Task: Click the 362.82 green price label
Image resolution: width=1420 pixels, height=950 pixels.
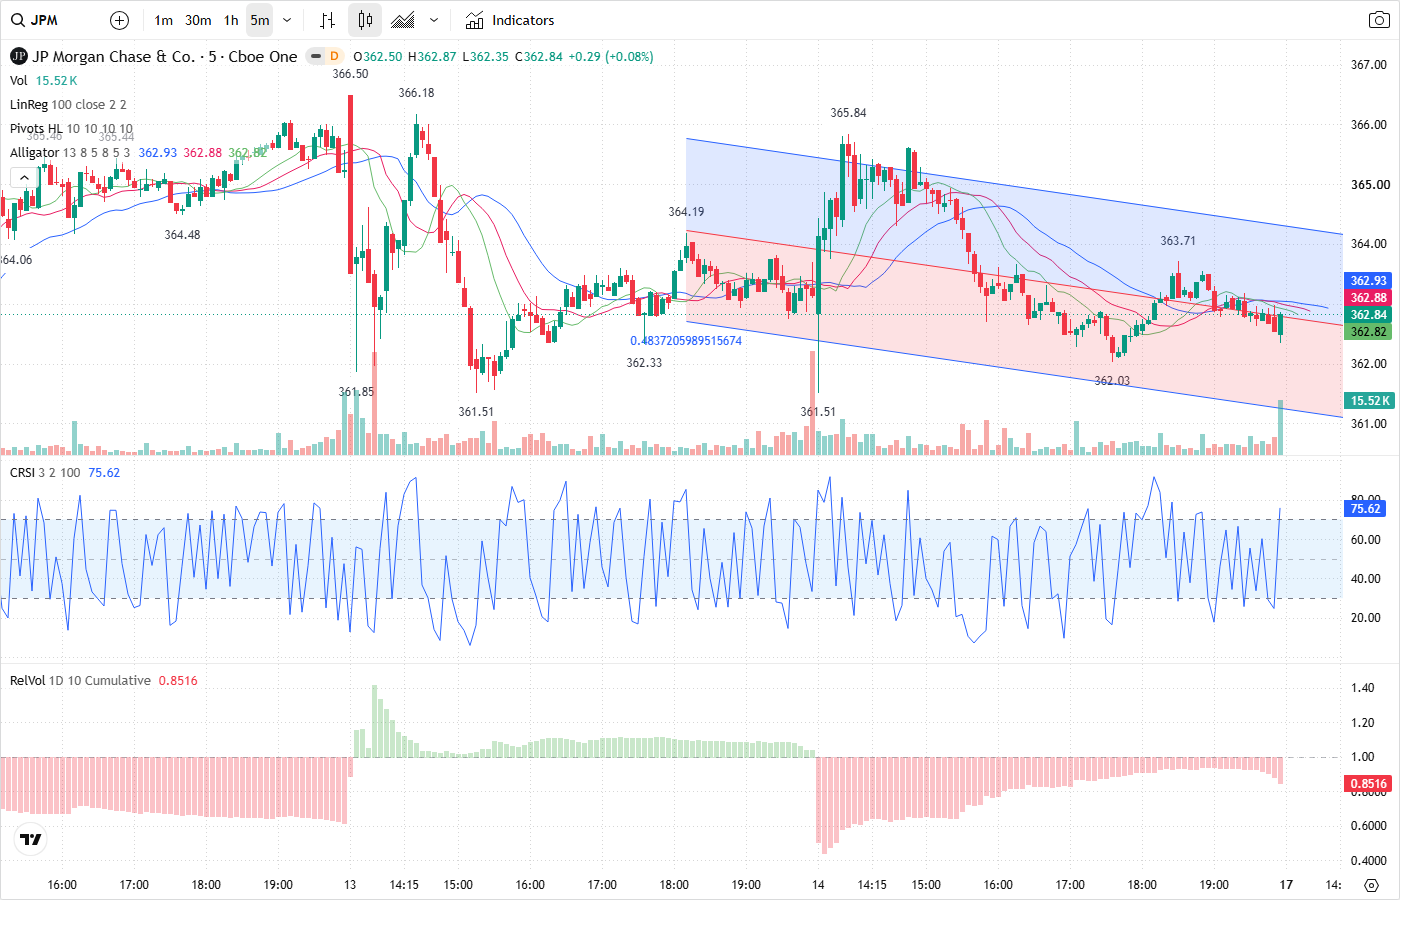Action: [1368, 332]
